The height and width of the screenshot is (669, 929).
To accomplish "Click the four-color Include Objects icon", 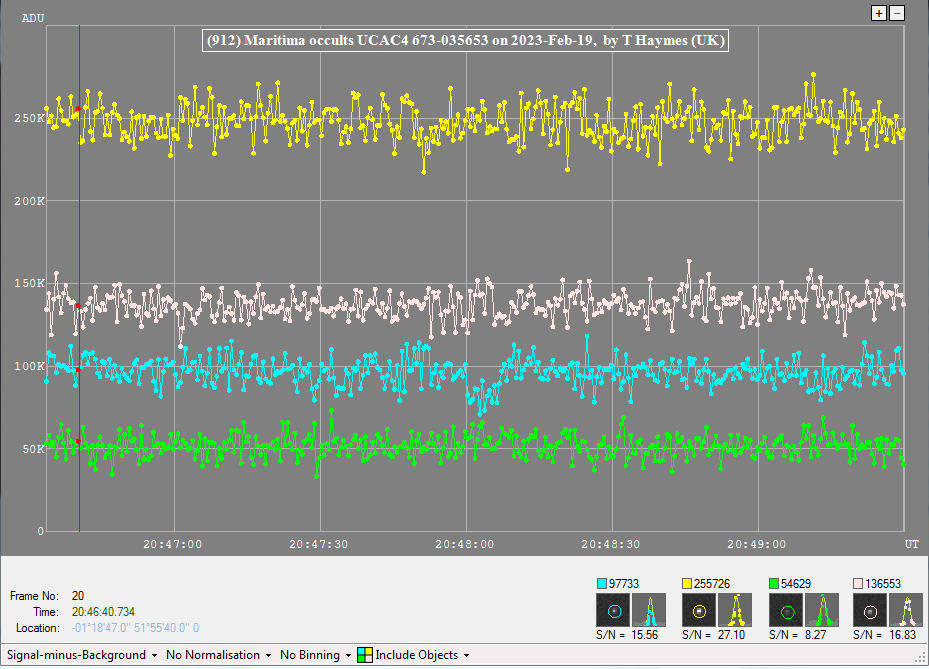I will pyautogui.click(x=365, y=655).
